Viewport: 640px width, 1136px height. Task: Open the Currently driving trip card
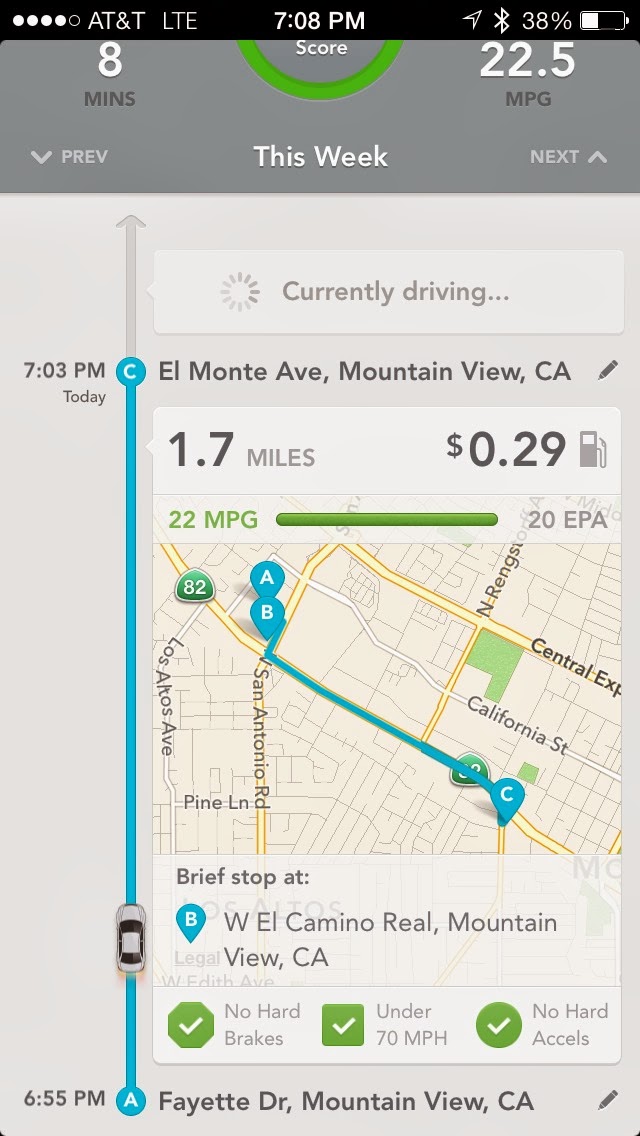pos(388,292)
